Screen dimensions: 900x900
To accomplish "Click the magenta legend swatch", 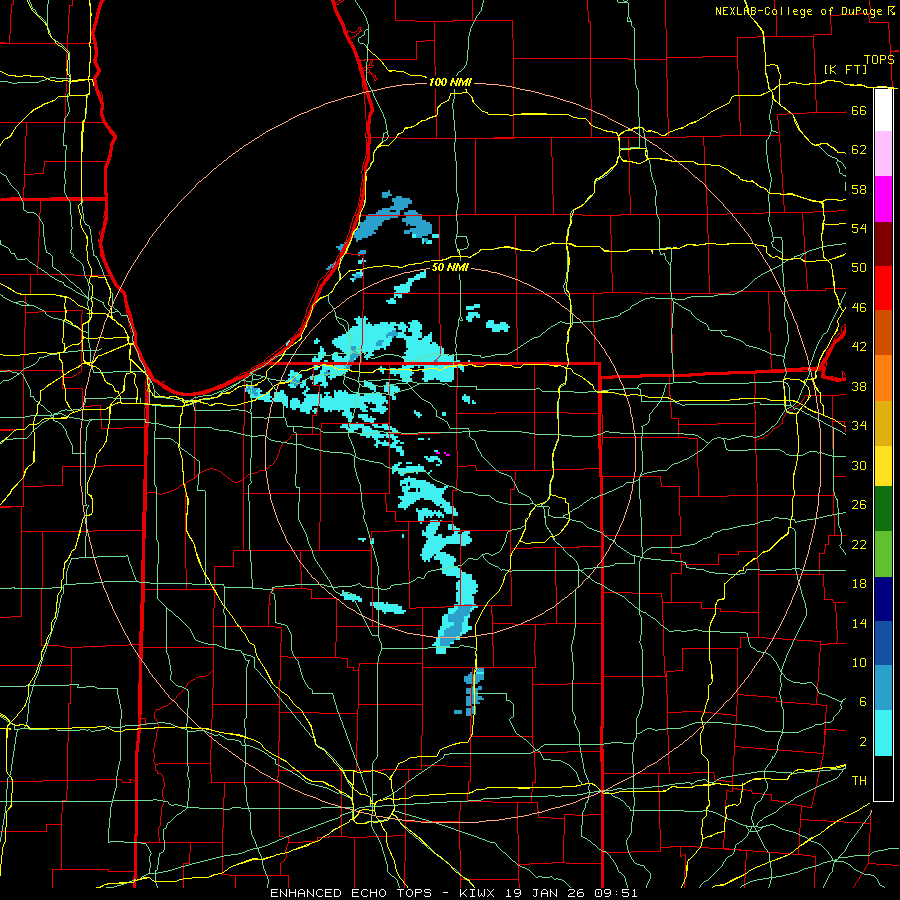I will coord(883,199).
